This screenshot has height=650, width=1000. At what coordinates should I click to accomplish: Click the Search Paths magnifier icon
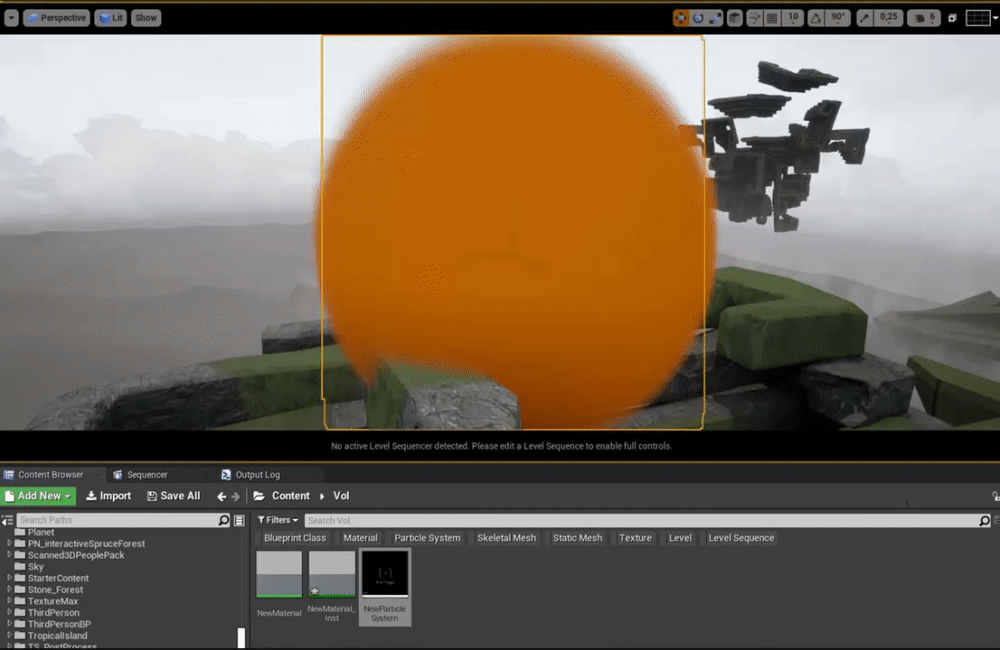click(224, 520)
